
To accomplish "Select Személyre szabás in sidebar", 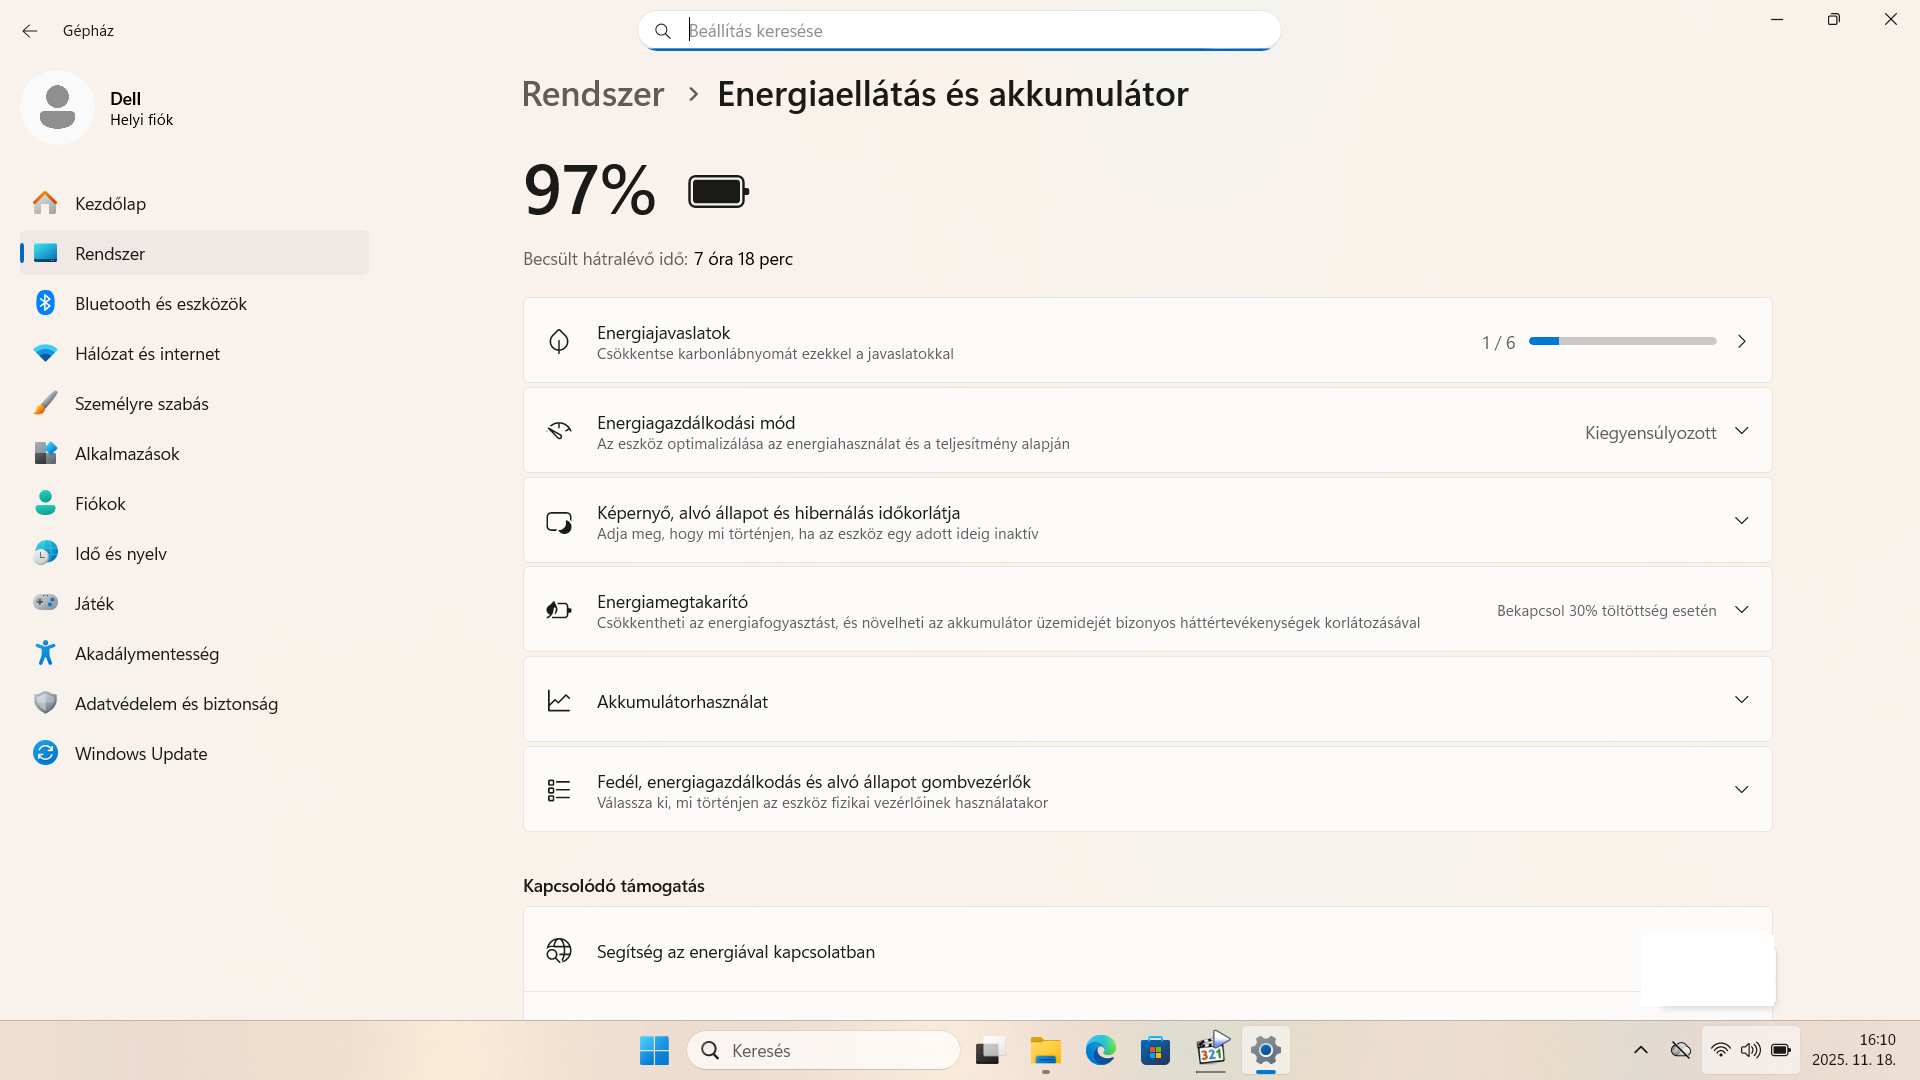I will click(x=141, y=403).
